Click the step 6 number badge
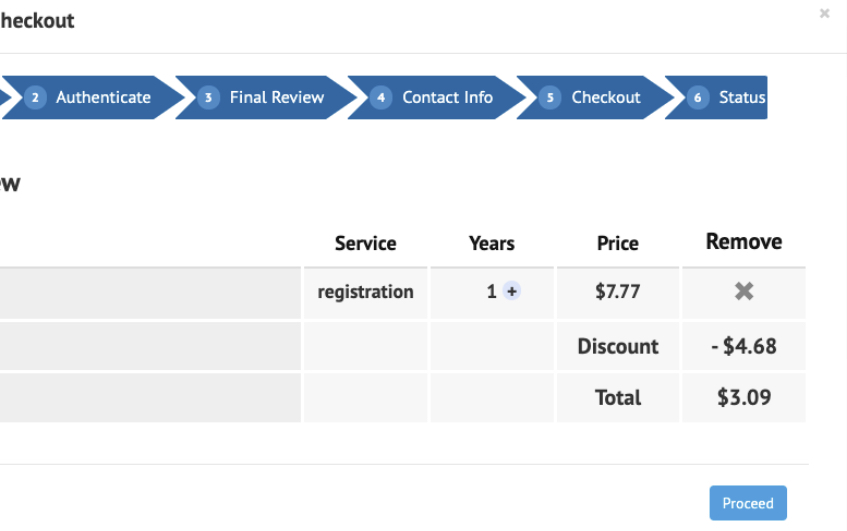The image size is (847, 531). [x=697, y=98]
